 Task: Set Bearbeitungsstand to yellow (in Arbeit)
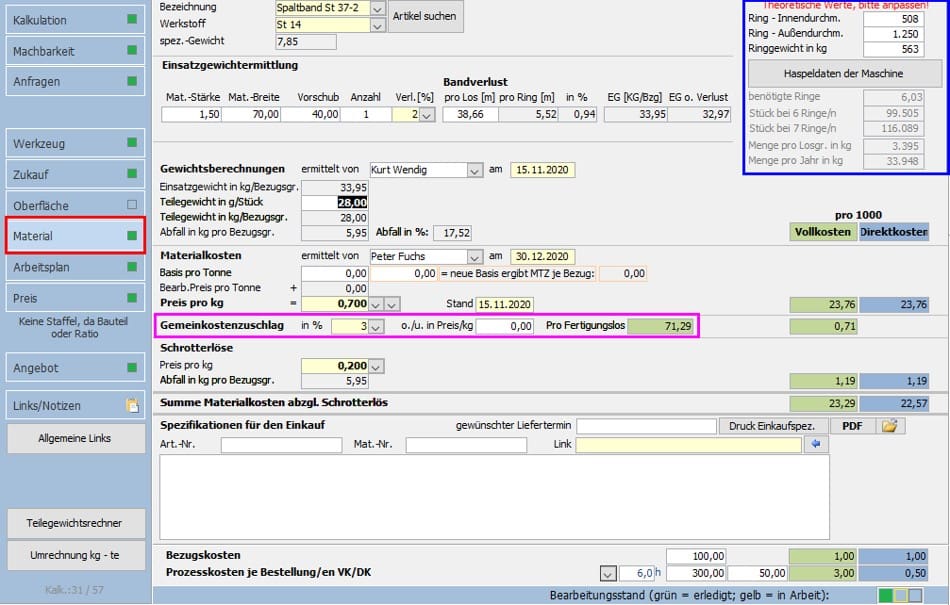tap(900, 596)
